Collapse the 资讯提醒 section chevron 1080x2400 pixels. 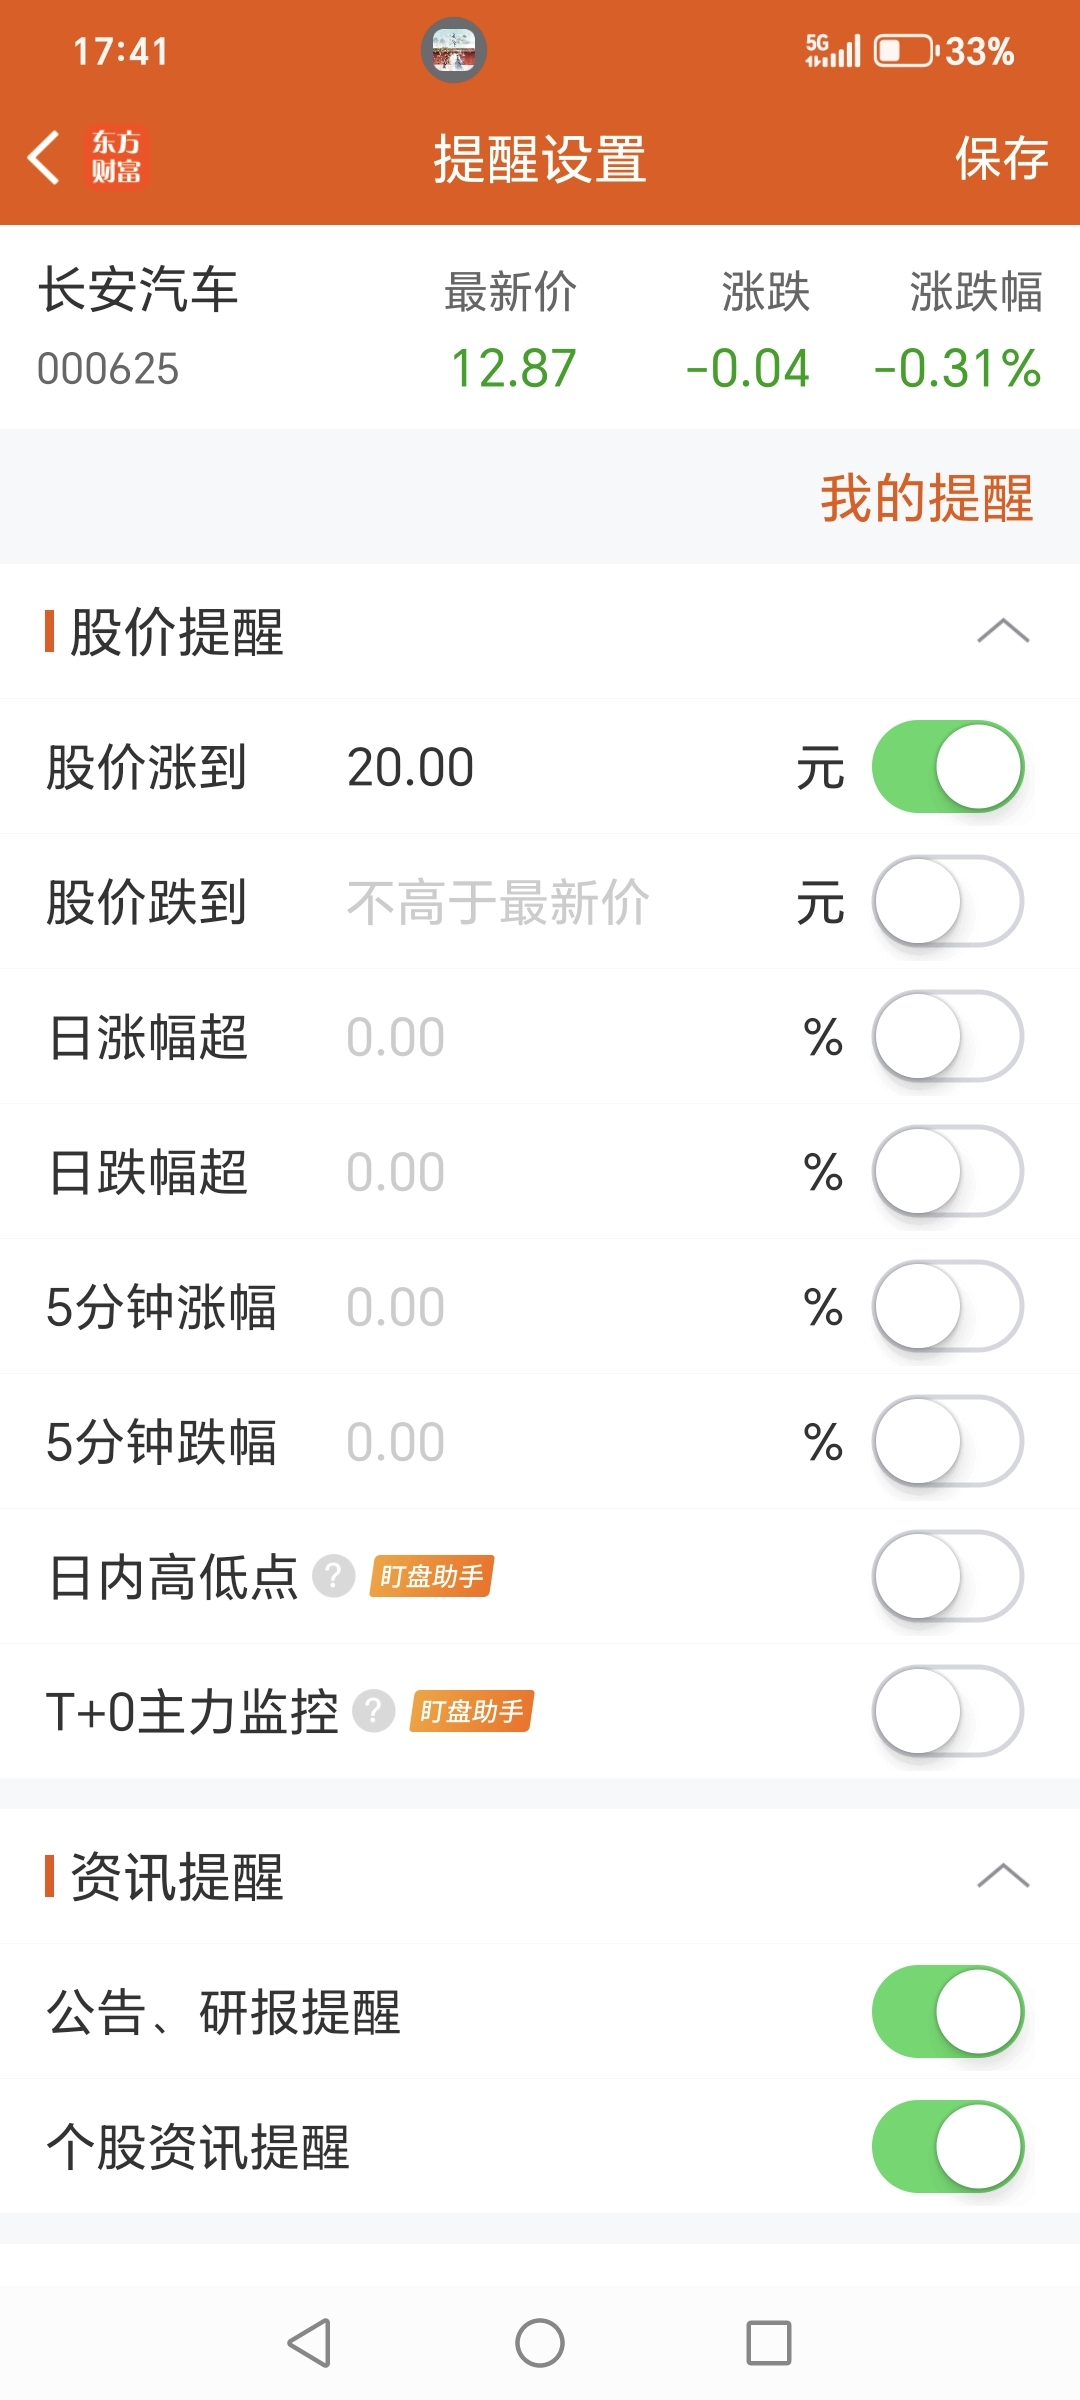tap(1003, 1876)
